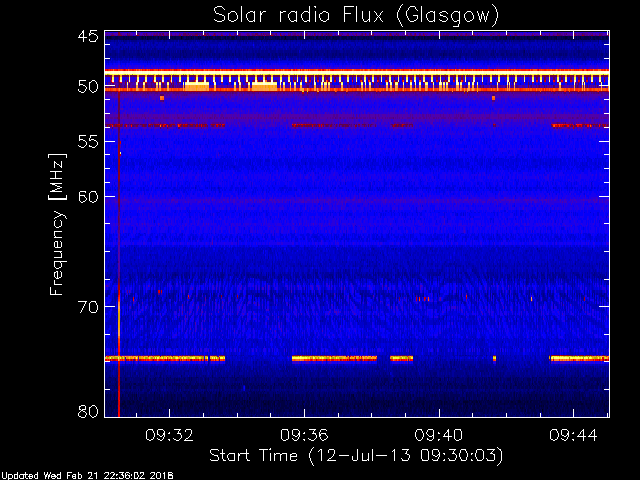Click the bright white emission band near 49 MHz

[357, 72]
